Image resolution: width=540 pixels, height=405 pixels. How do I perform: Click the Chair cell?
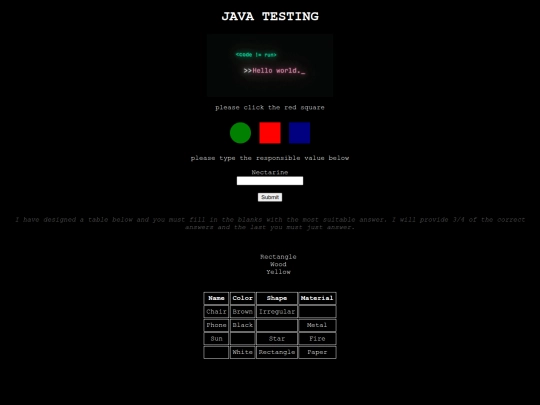click(x=216, y=312)
